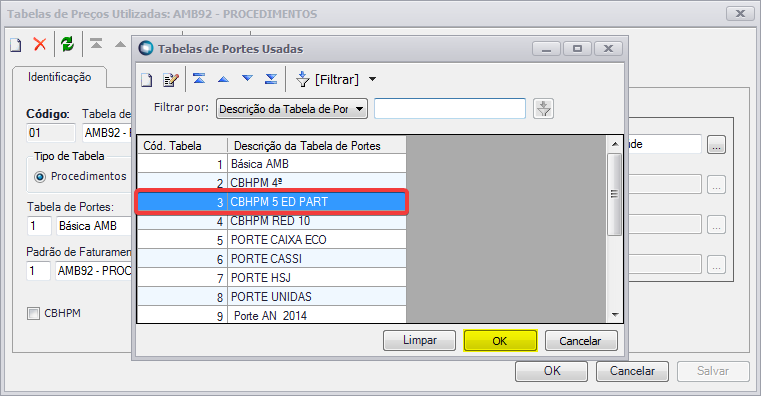Image resolution: width=761 pixels, height=396 pixels.
Task: Click the red X delete icon in background window
Action: point(40,44)
